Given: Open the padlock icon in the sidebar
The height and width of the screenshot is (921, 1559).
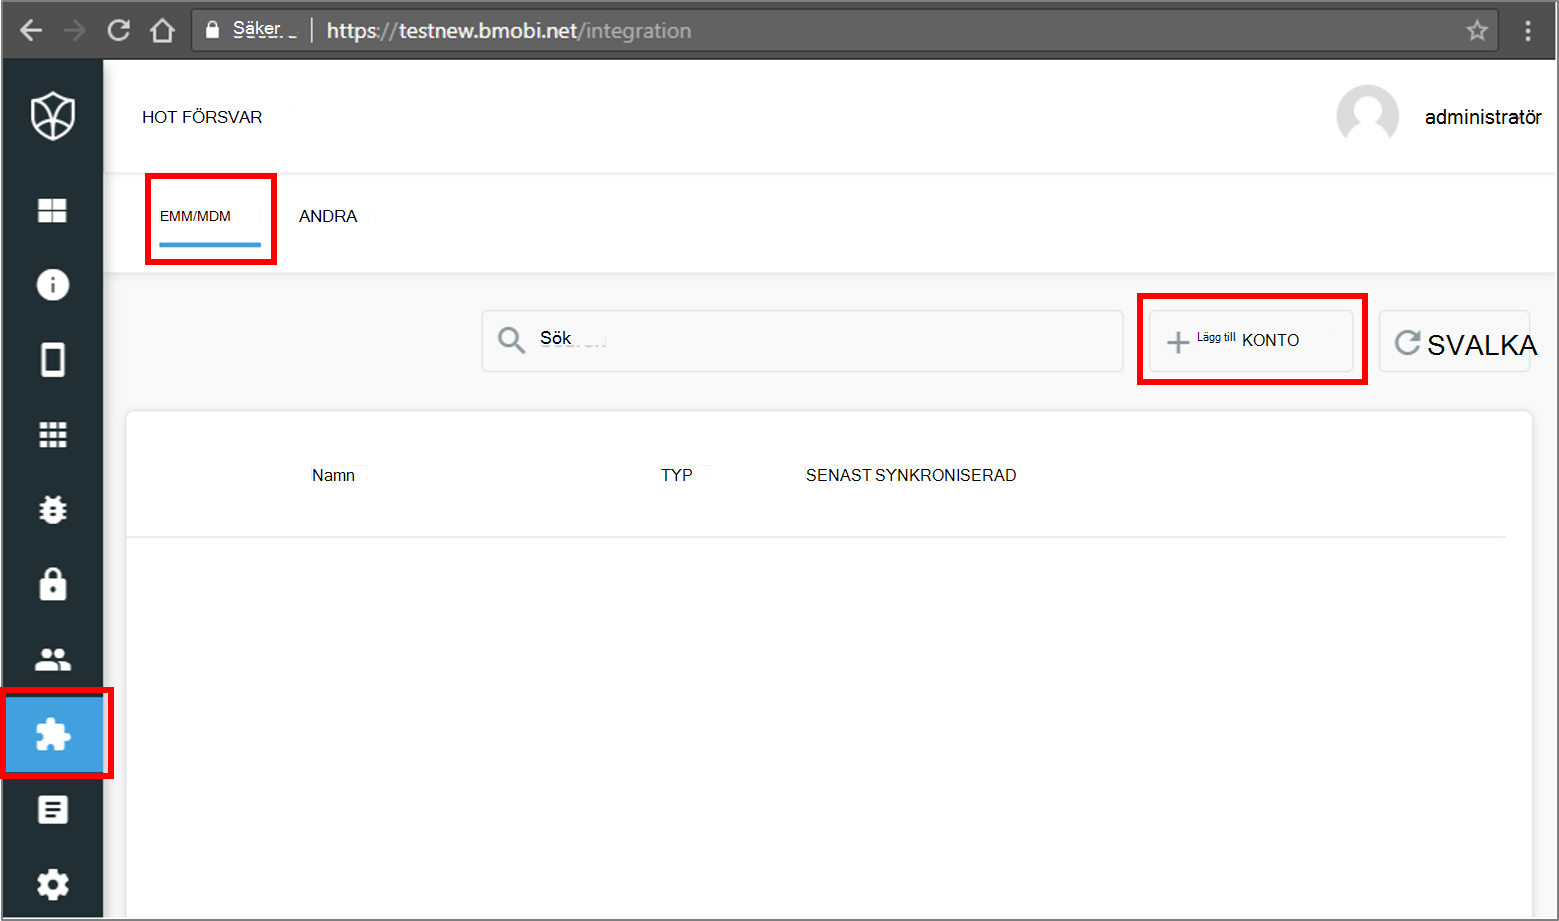Looking at the screenshot, I should (53, 584).
